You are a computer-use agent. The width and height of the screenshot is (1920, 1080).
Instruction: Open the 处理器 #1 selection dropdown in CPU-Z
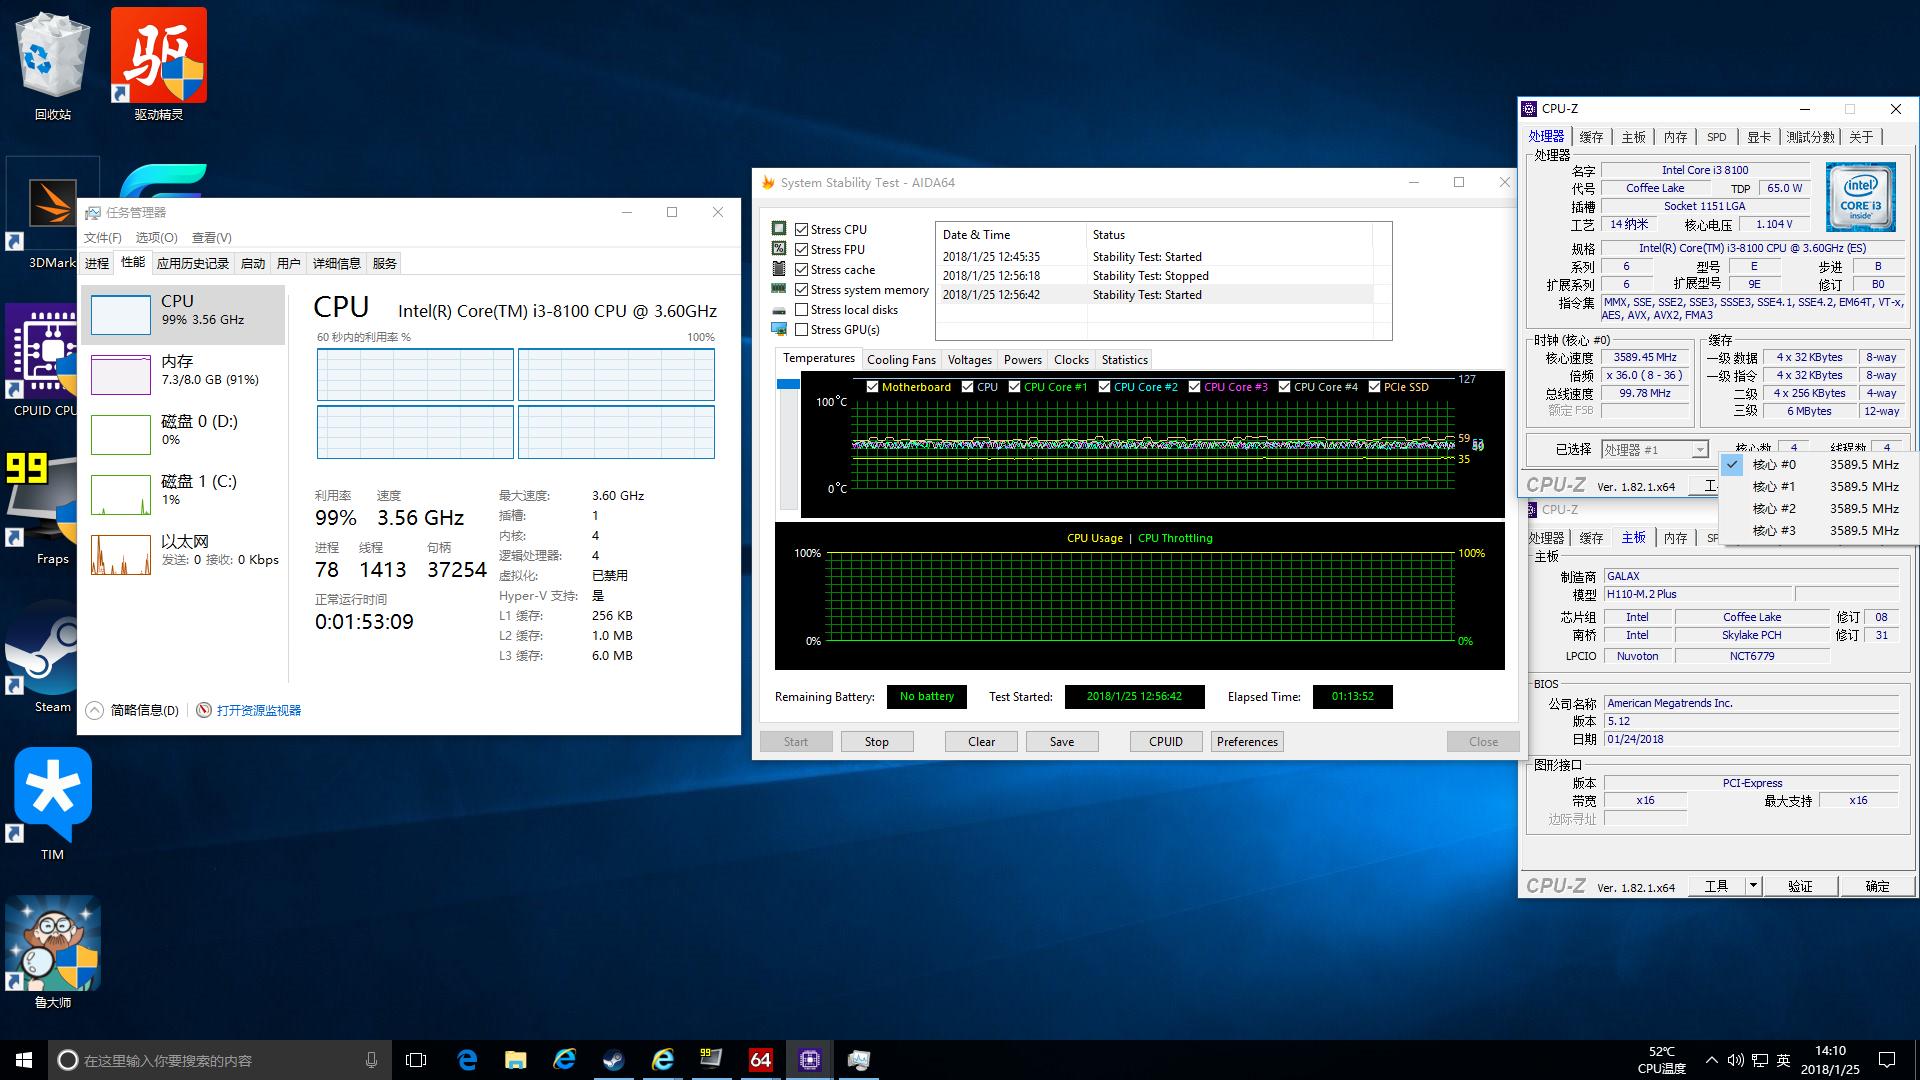coord(1700,450)
